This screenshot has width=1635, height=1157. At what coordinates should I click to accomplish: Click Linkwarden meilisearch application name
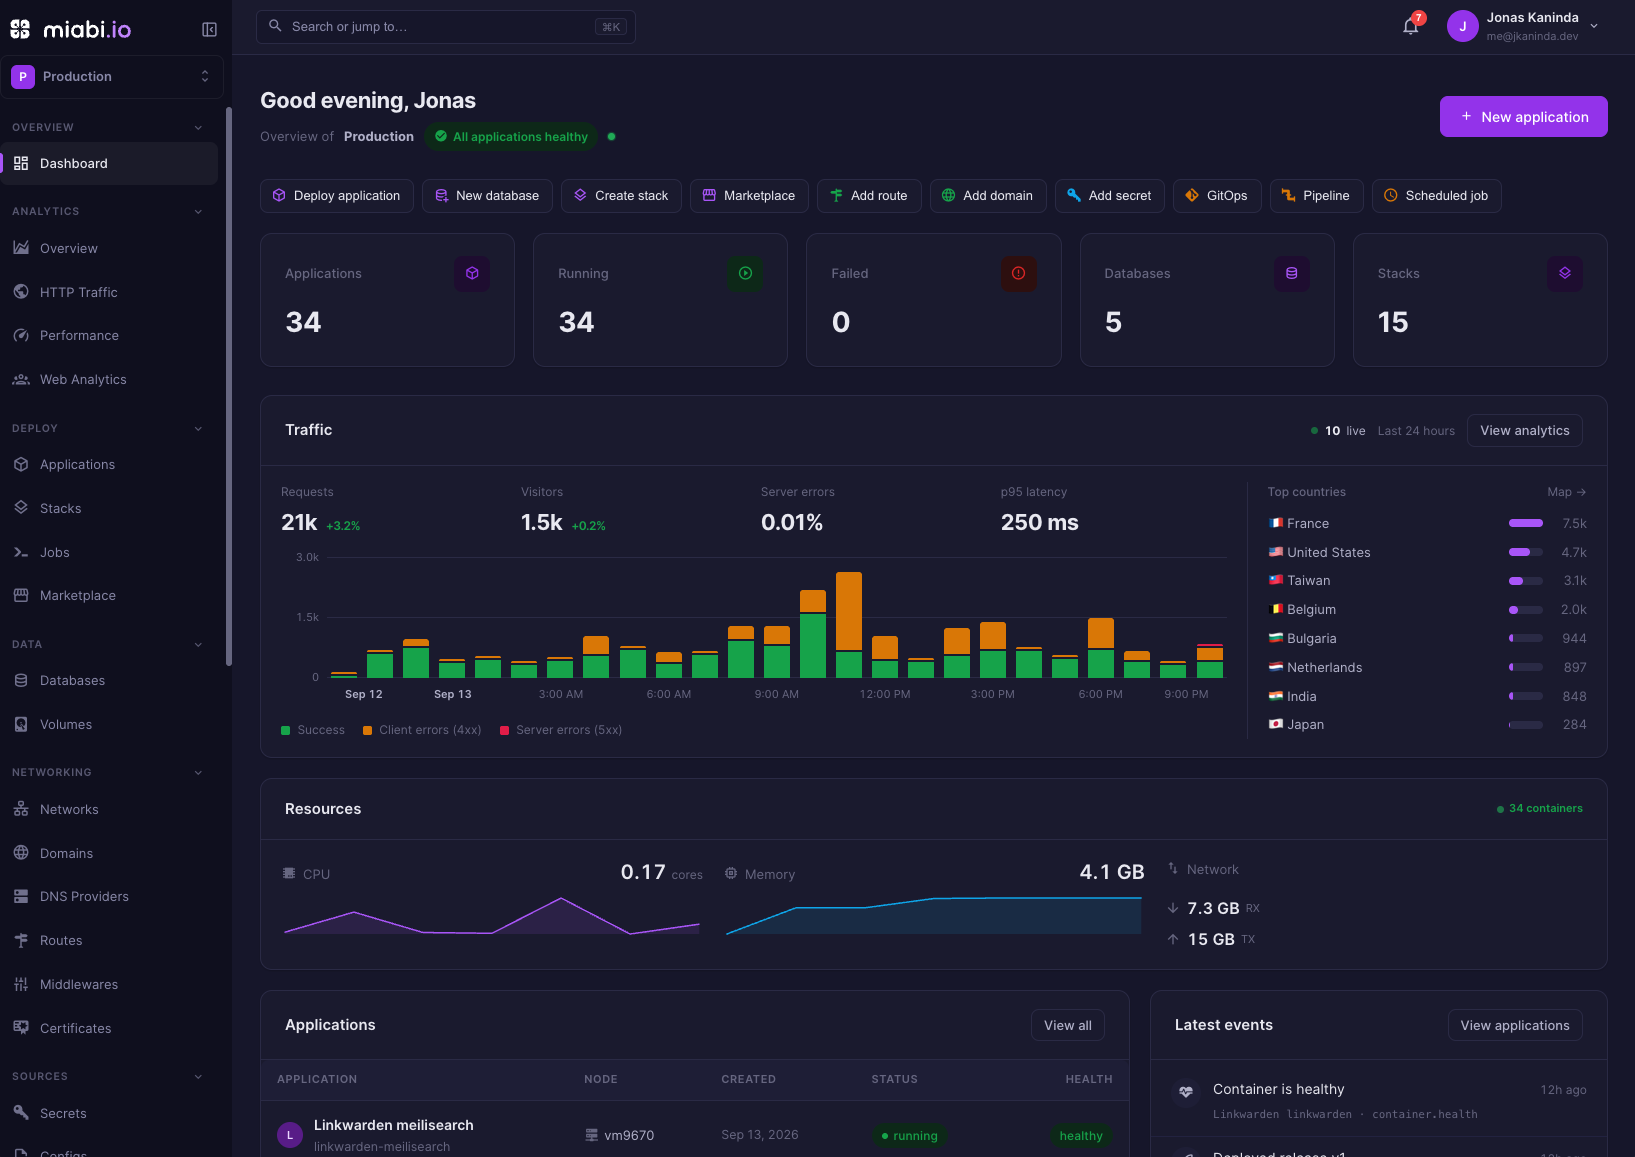click(394, 1125)
